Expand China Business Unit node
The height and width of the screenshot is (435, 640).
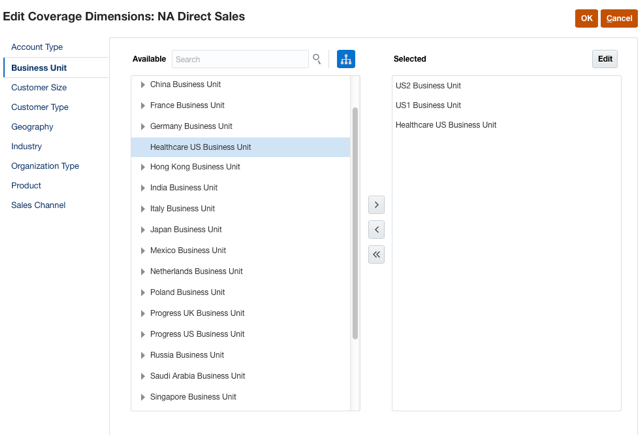click(x=143, y=85)
